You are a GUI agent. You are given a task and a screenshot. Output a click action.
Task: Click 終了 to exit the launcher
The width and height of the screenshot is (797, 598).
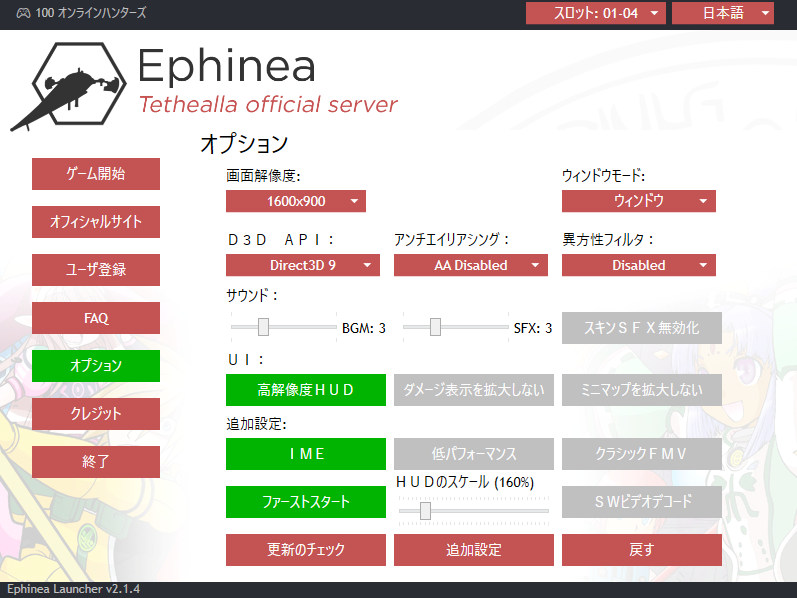point(96,462)
